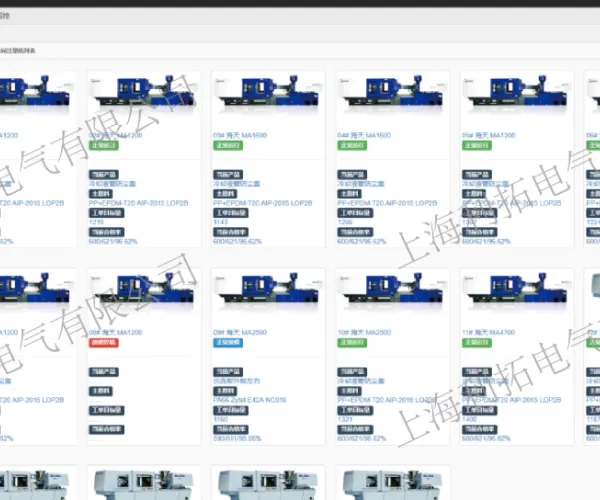The width and height of the screenshot is (600, 500).
Task: Open the 03# 海天 MA1600 title link
Action: pos(240,135)
